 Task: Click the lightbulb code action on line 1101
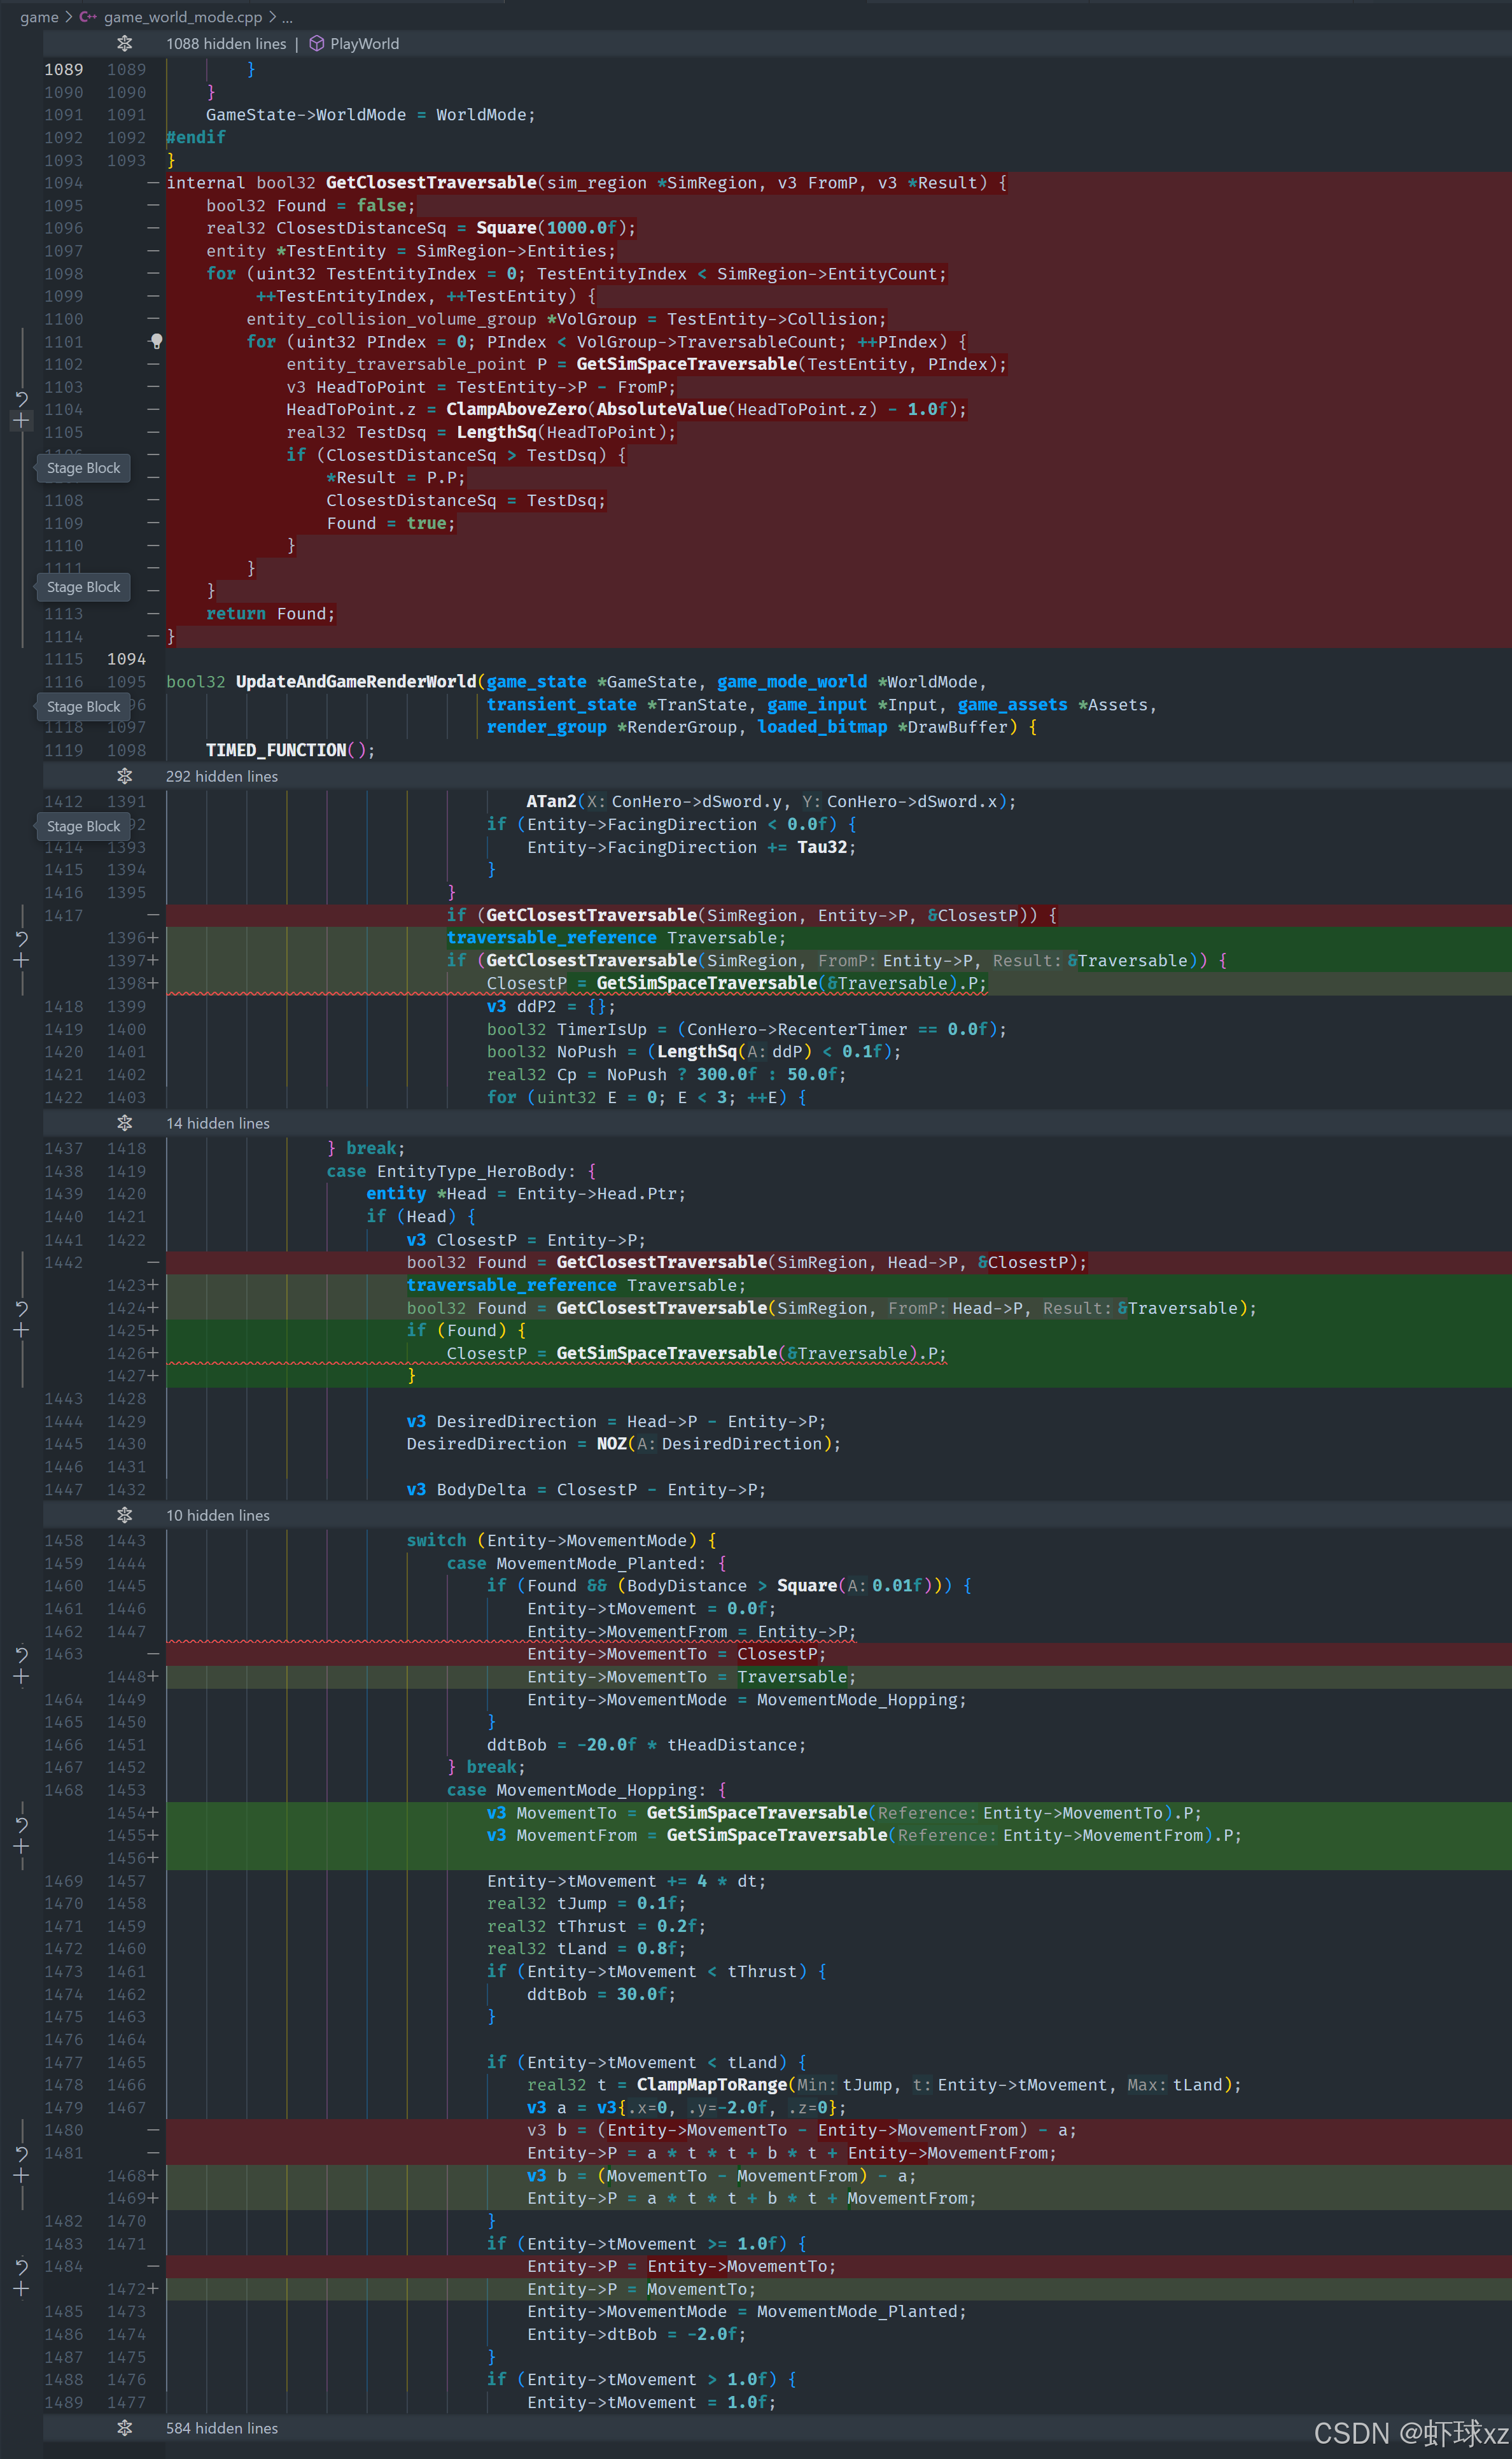click(x=156, y=341)
